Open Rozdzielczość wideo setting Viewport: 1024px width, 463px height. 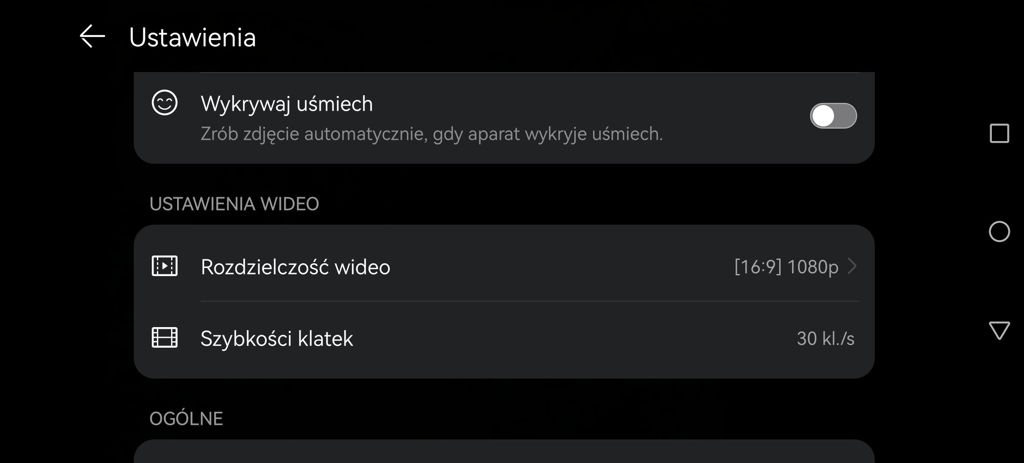(504, 266)
